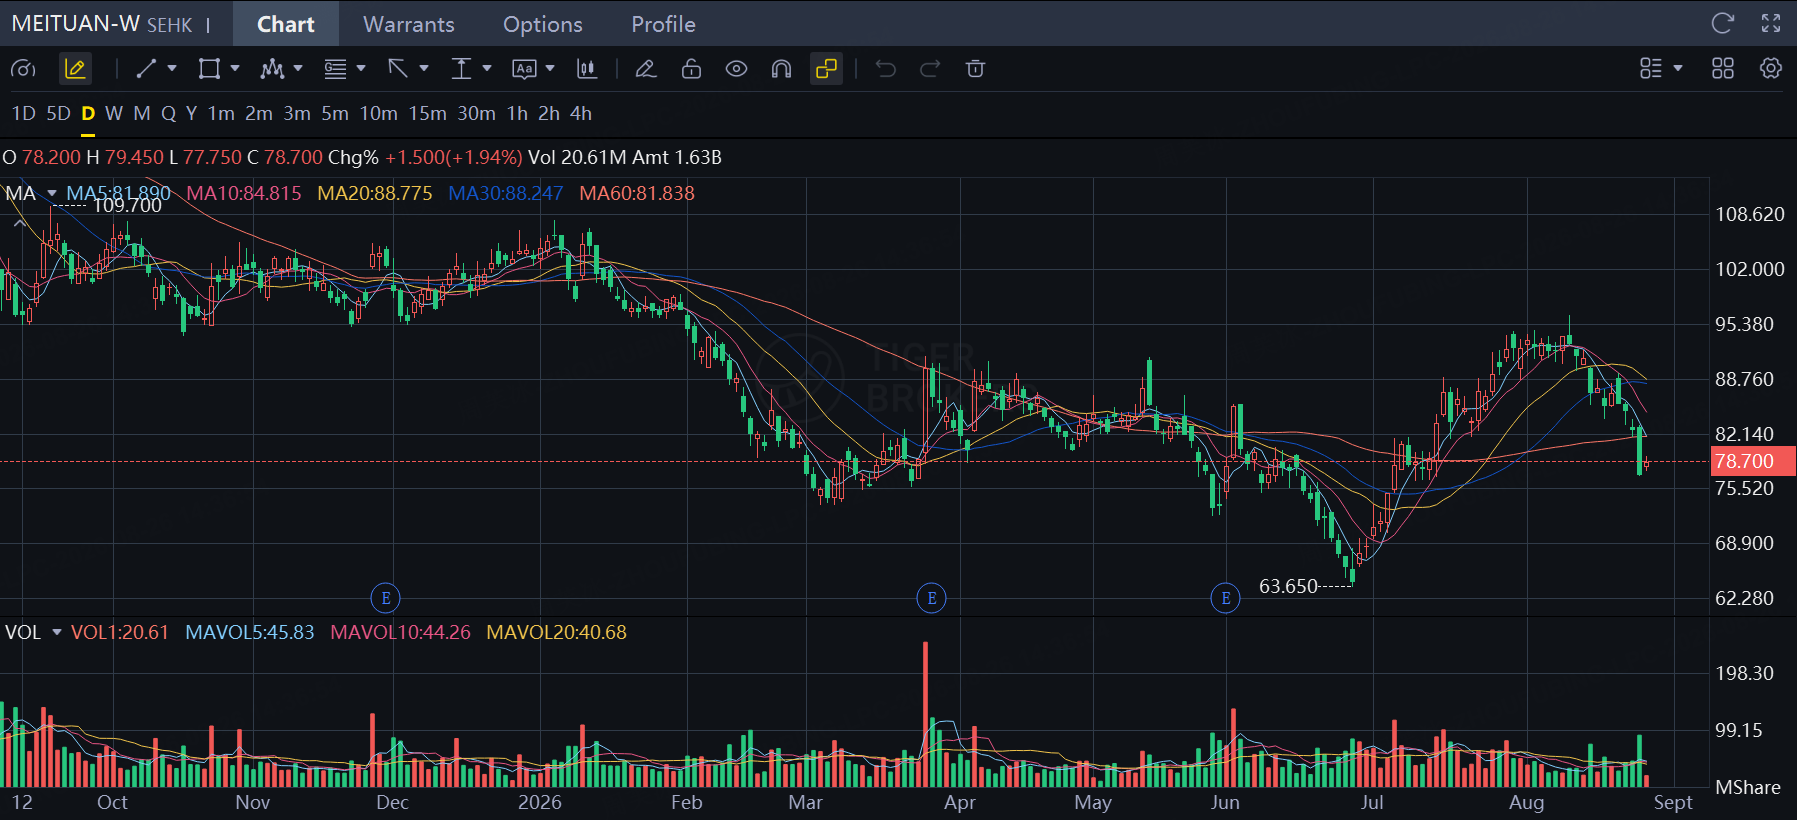Open the Options tab
This screenshot has height=820, width=1797.
pos(543,24)
